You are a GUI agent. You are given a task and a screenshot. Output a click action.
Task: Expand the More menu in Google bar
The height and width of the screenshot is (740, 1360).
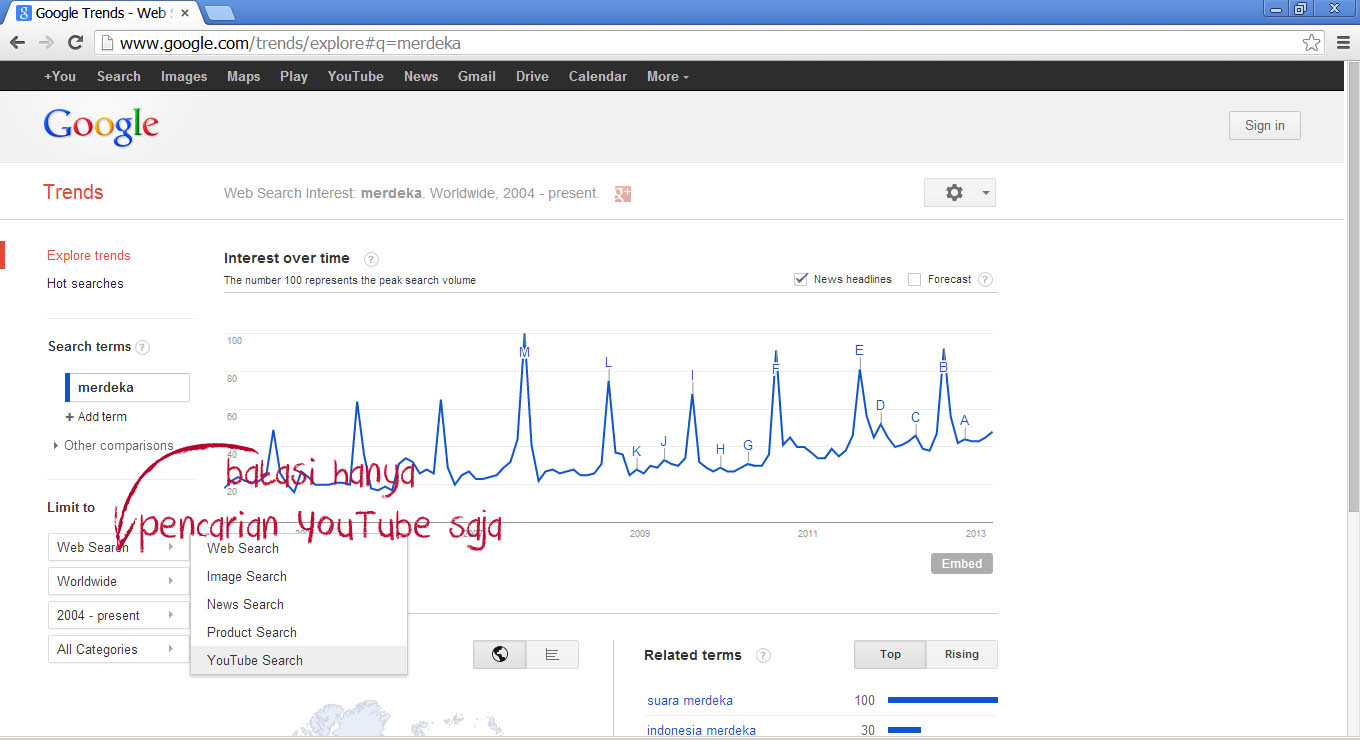pyautogui.click(x=667, y=76)
